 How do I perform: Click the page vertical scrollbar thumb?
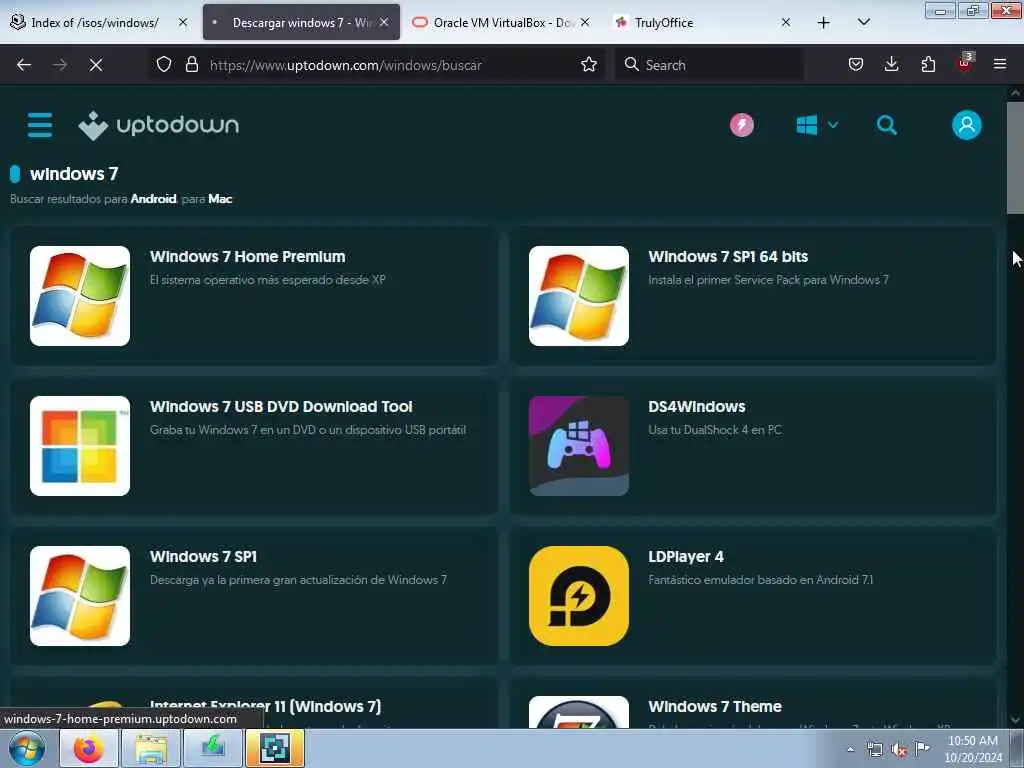coord(1015,157)
